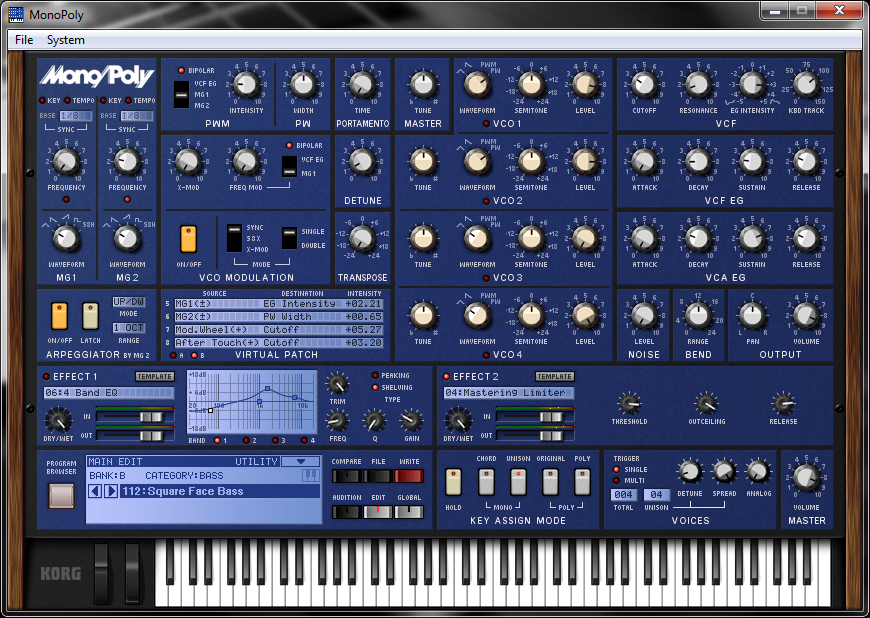Open the Program Browser button
This screenshot has height=618, width=870.
coord(62,495)
